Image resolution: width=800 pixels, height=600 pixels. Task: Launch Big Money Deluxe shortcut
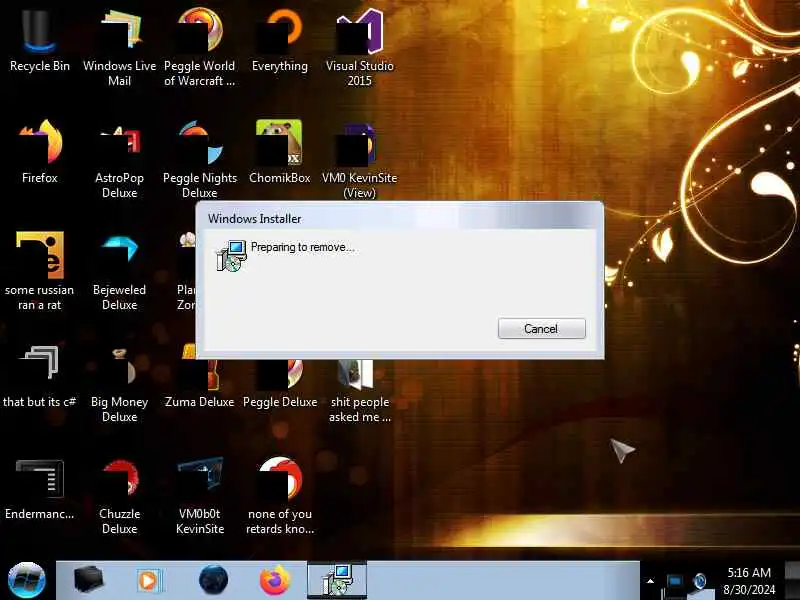119,384
